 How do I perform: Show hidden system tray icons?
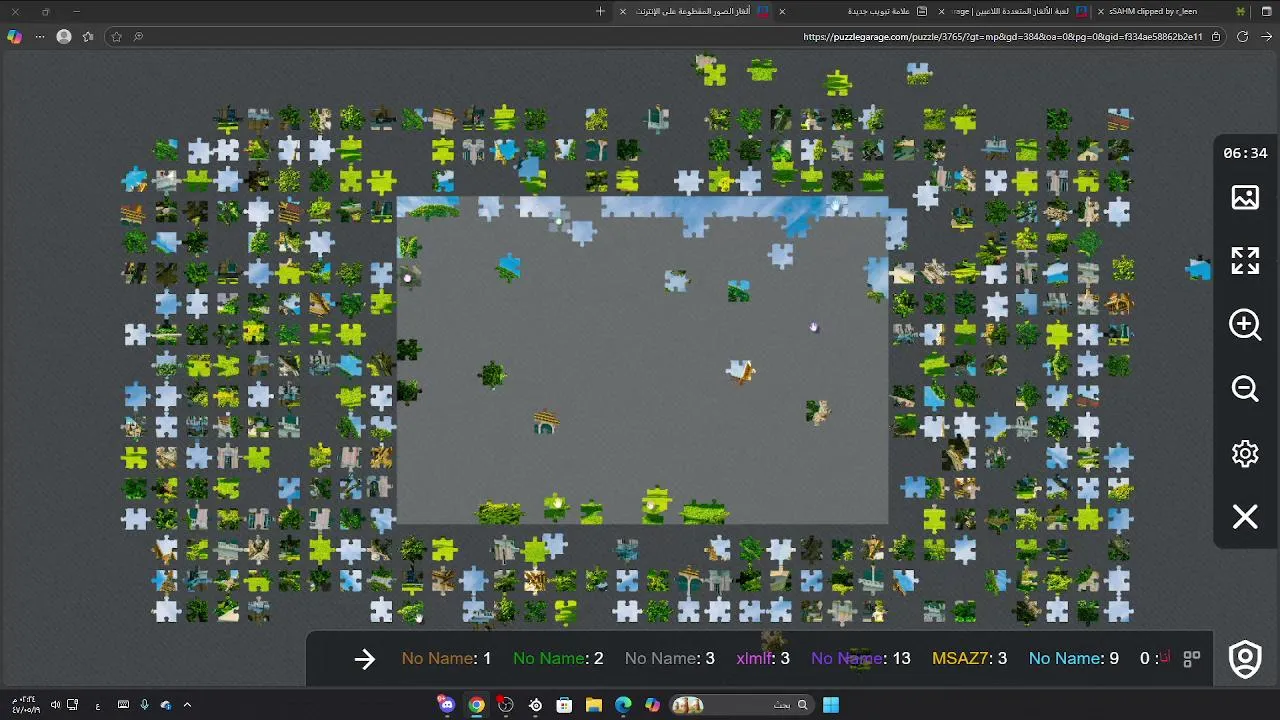tap(187, 705)
